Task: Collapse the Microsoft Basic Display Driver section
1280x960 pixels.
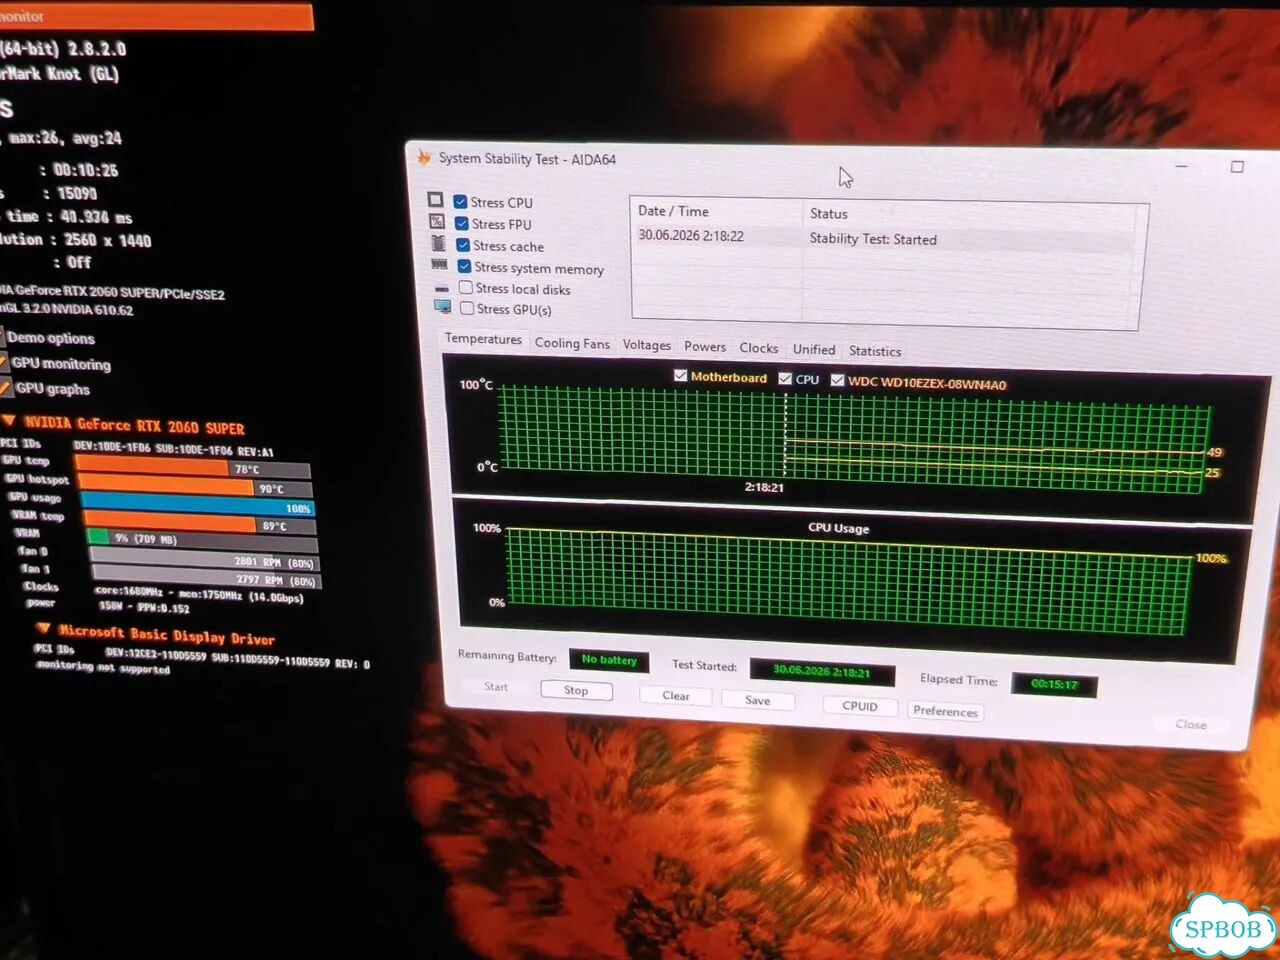Action: 43,629
